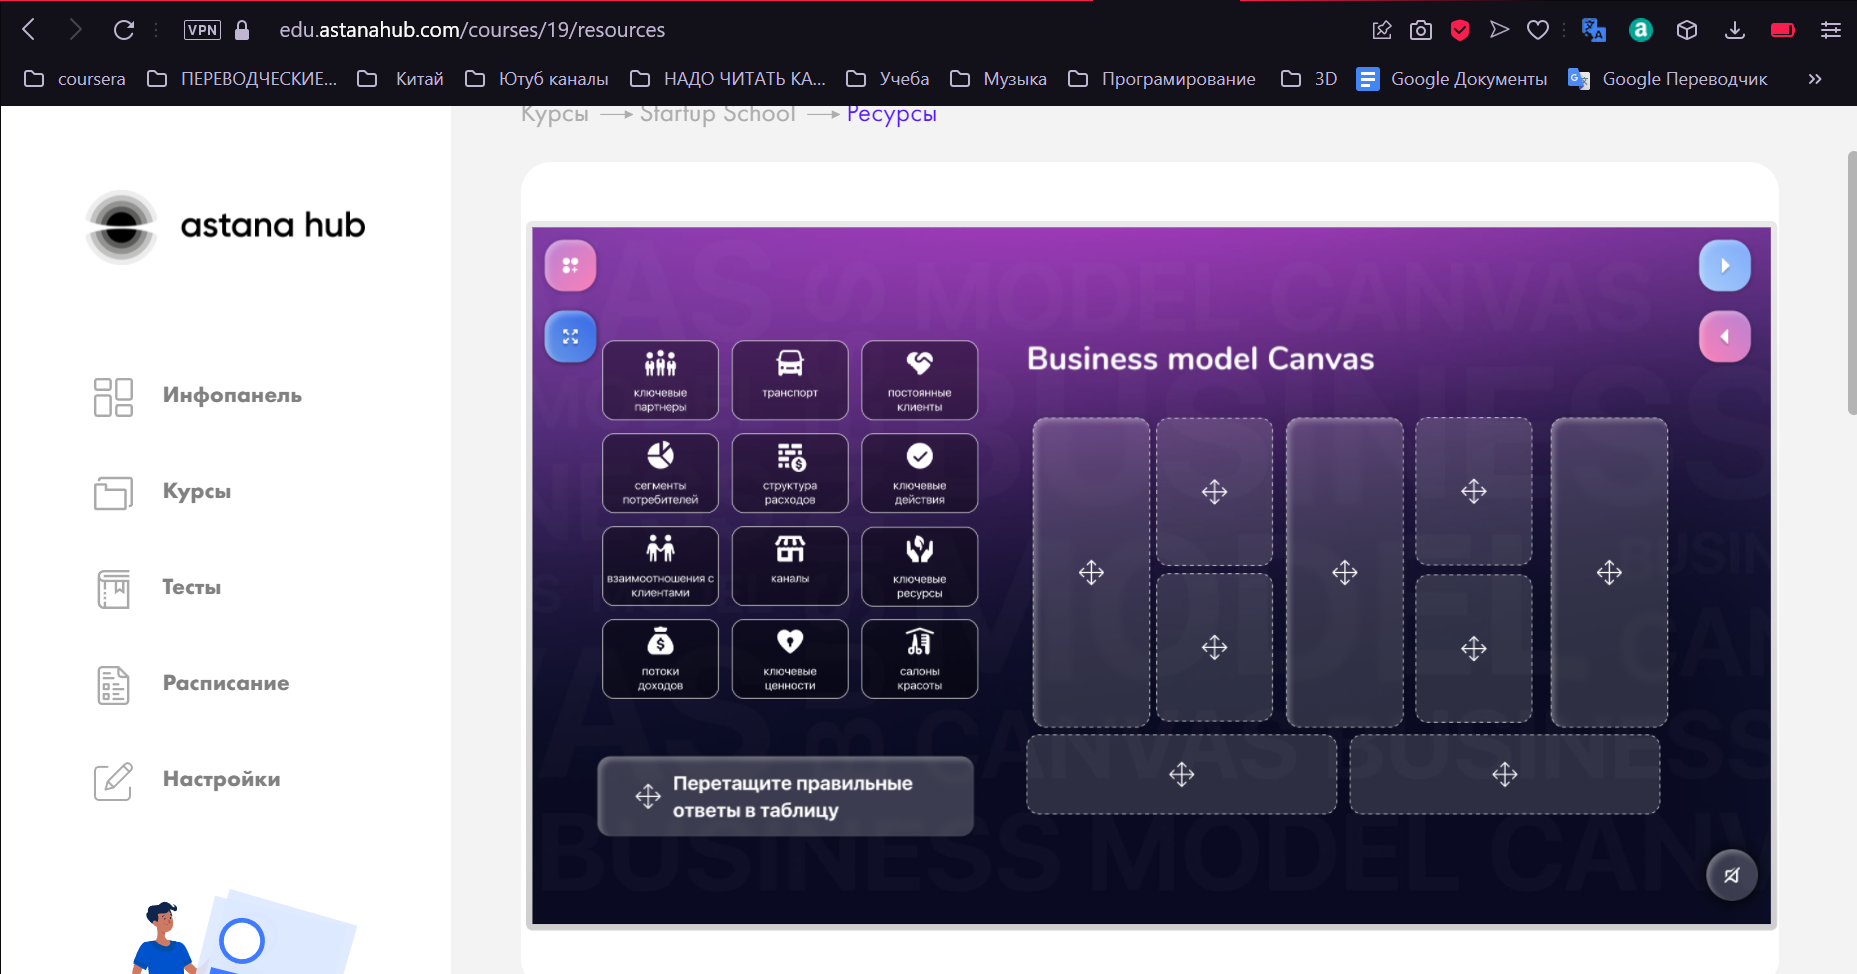Toggle sound with the mute button
Viewport: 1857px width, 974px height.
[1731, 875]
